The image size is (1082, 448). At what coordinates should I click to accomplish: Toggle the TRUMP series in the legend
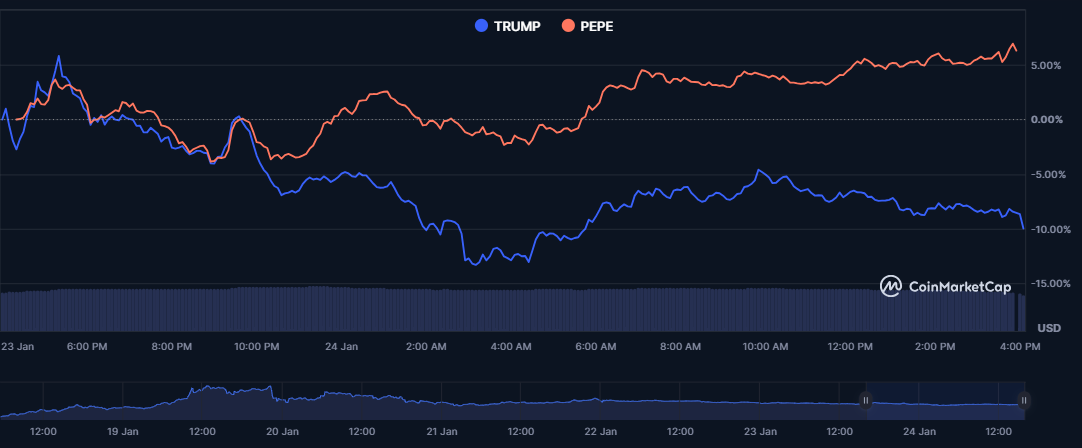click(x=508, y=26)
